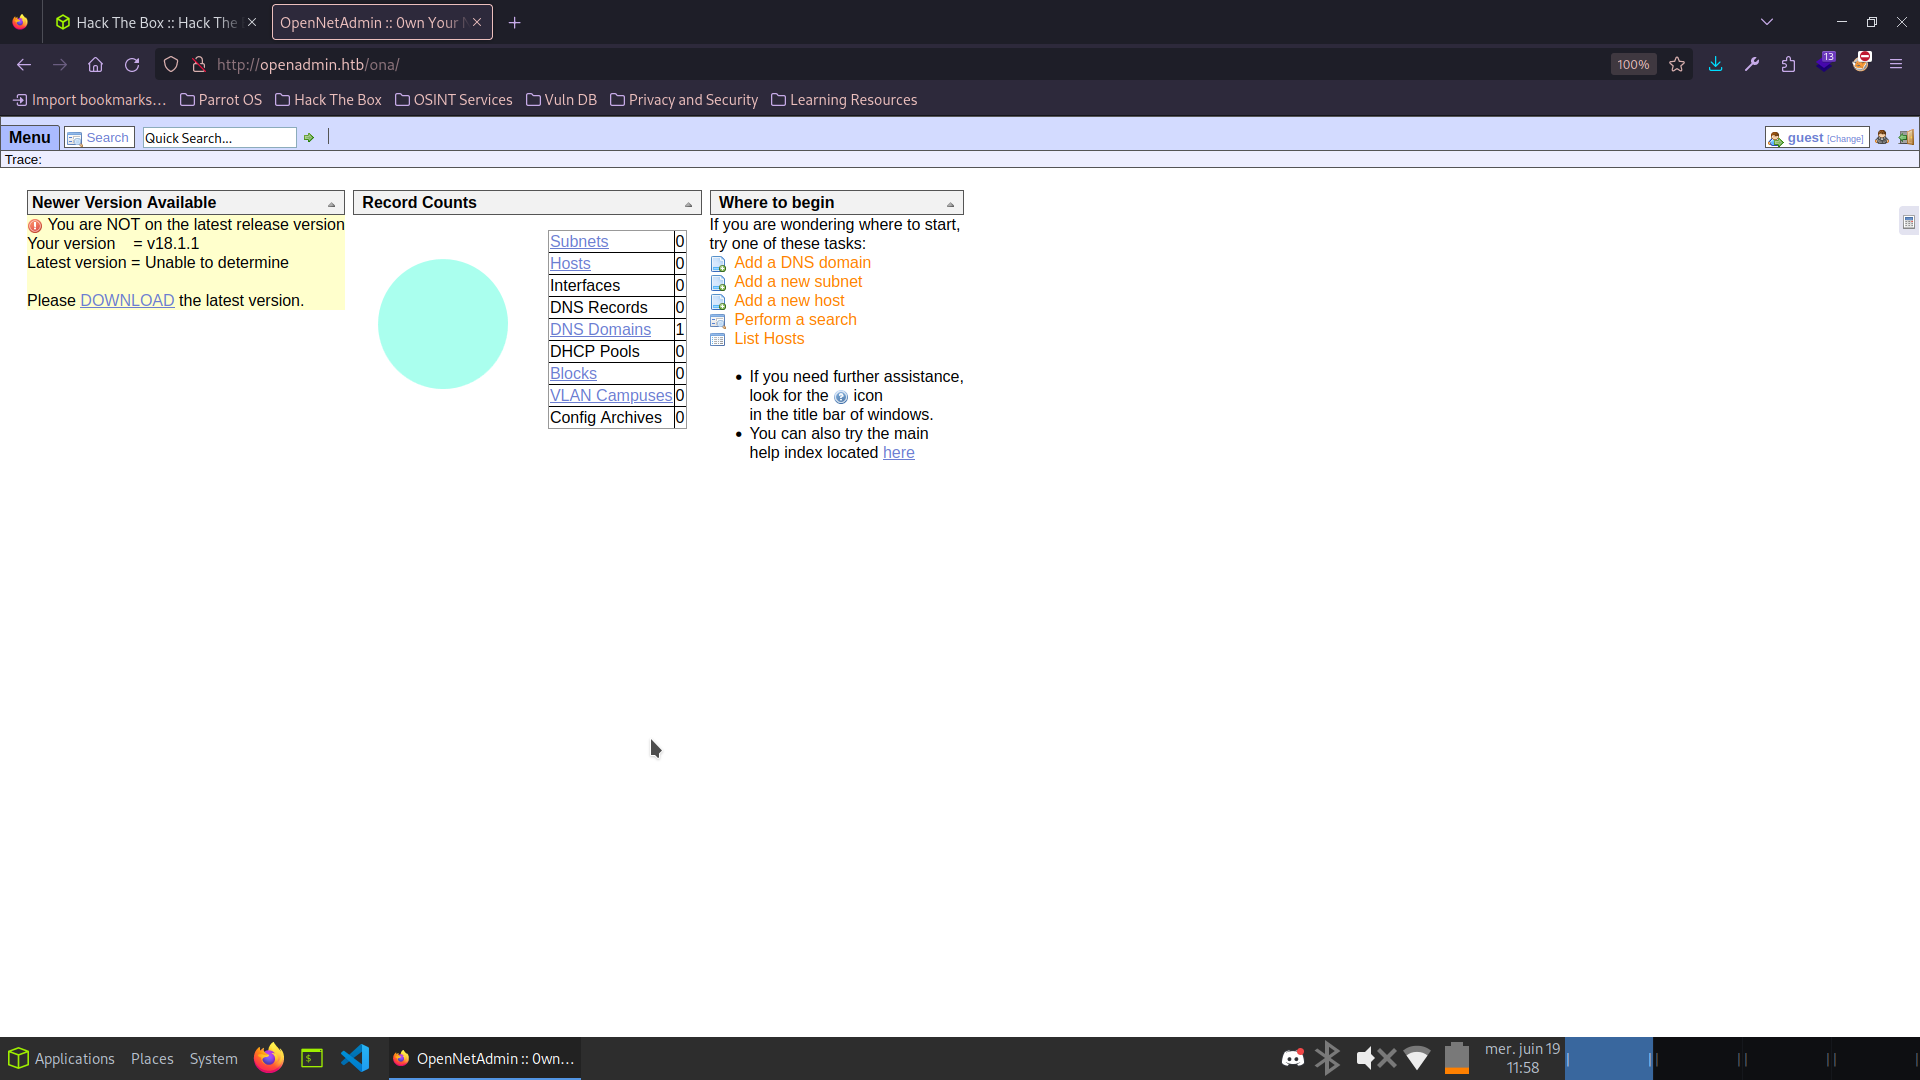Screen dimensions: 1920x1080
Task: Collapse the Record Counts panel
Action: [x=688, y=202]
